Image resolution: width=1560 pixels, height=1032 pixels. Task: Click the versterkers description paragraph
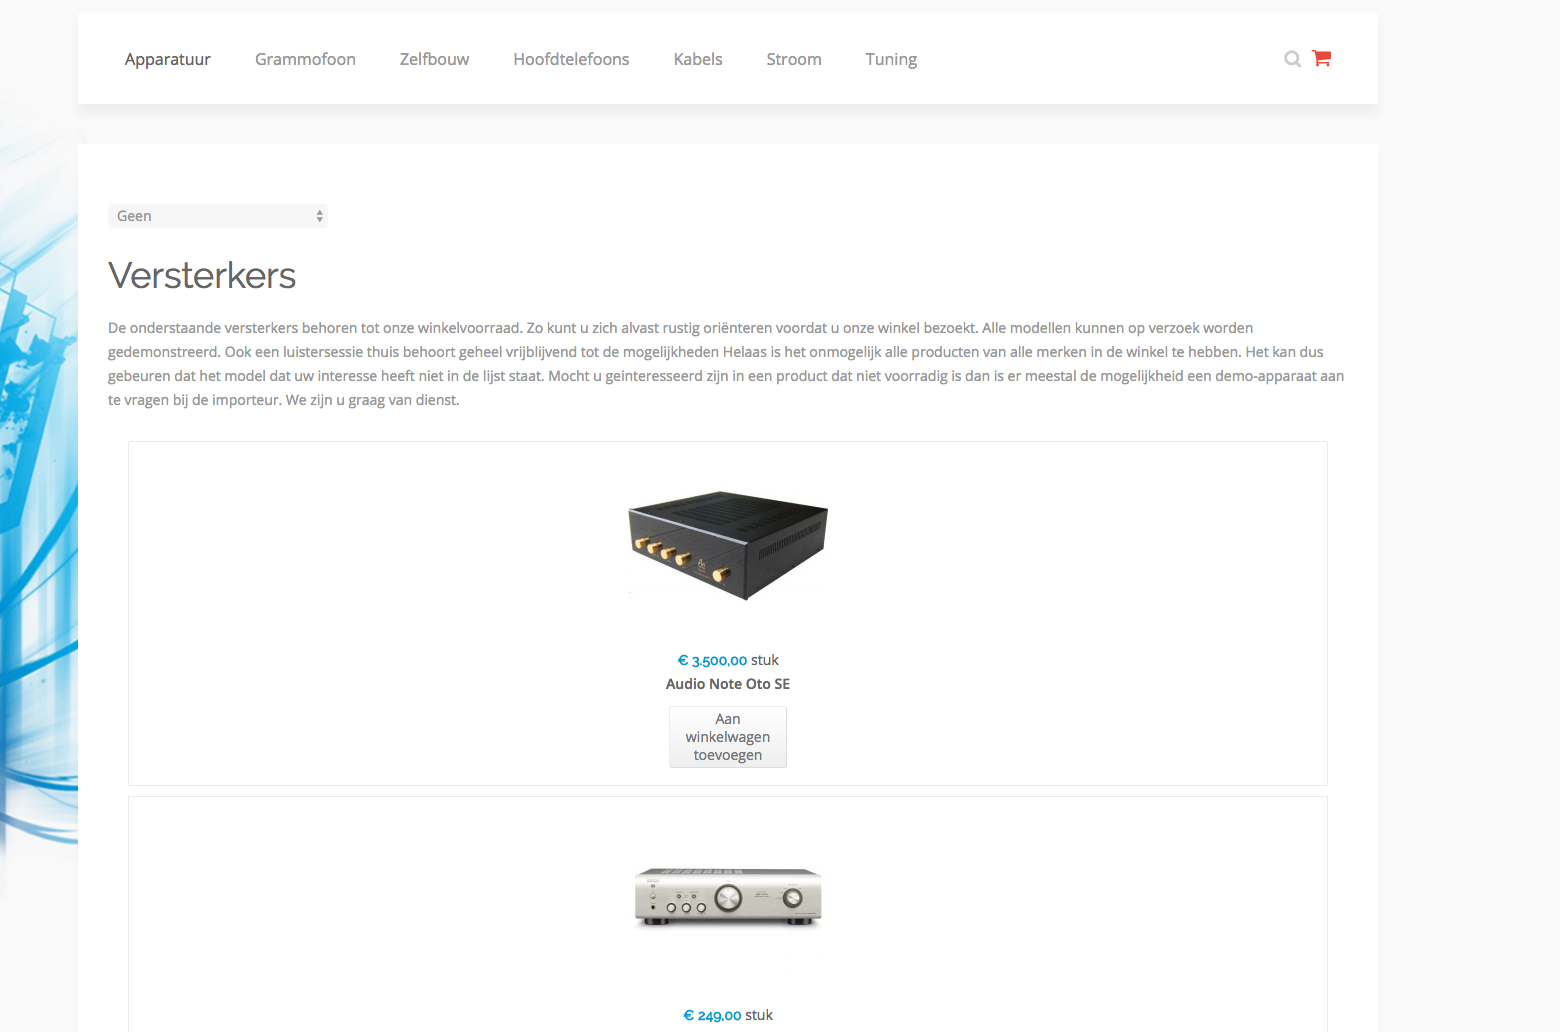(727, 364)
